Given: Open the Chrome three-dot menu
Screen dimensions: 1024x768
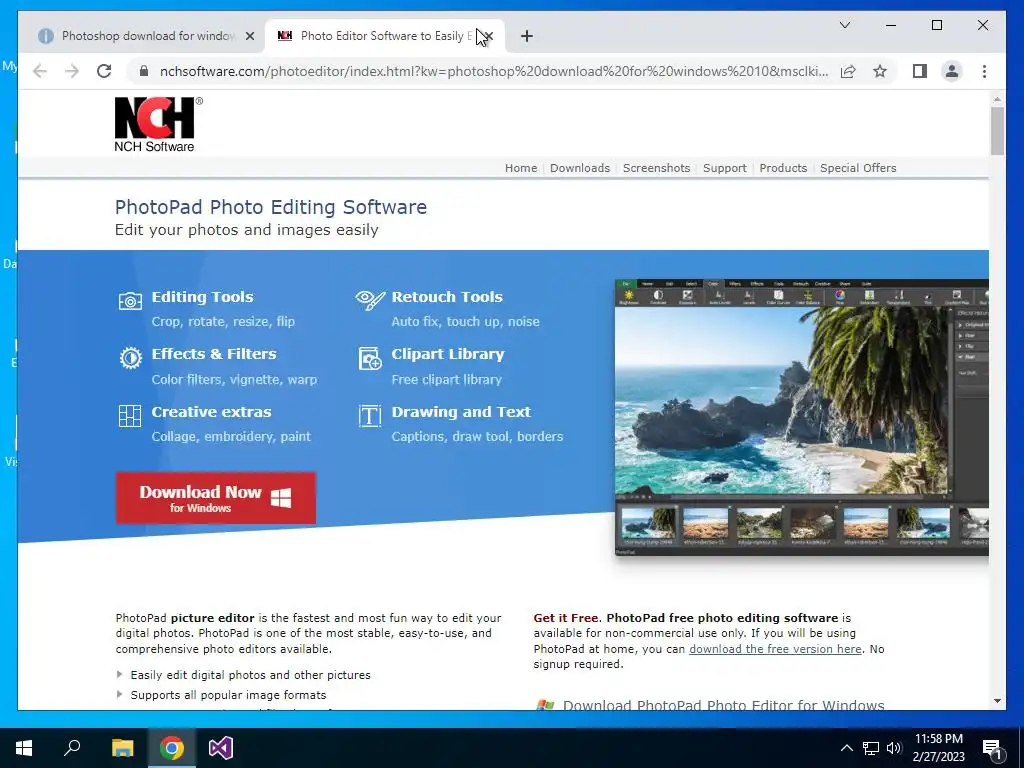Looking at the screenshot, I should (x=984, y=71).
